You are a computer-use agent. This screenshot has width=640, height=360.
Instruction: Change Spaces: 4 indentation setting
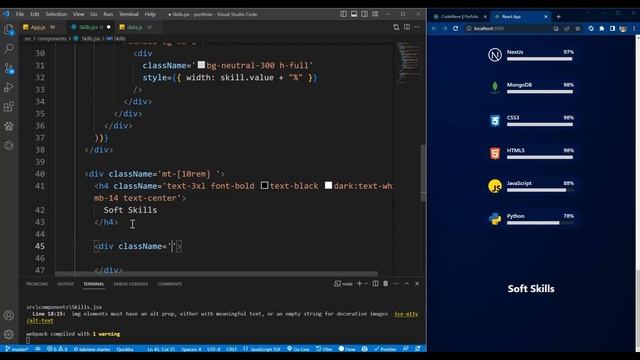(191, 349)
